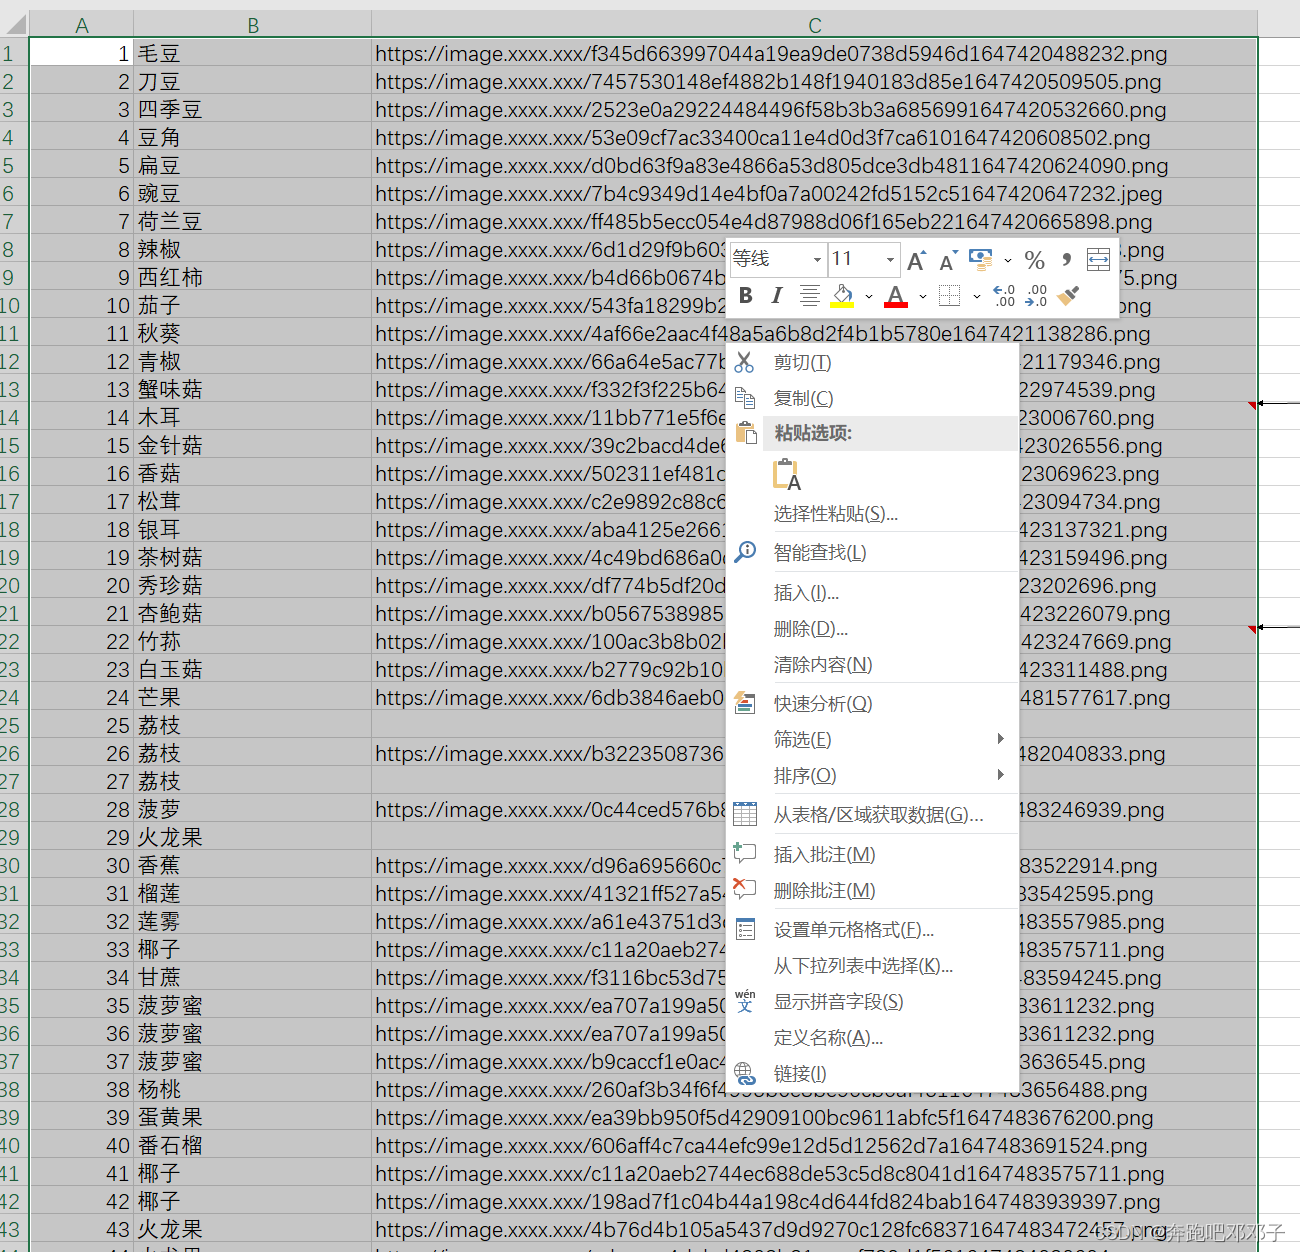Apply red font color
The width and height of the screenshot is (1300, 1252).
896,295
